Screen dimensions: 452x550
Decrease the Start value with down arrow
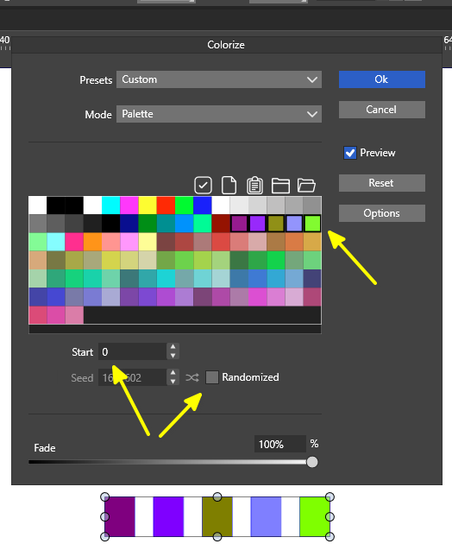(173, 356)
